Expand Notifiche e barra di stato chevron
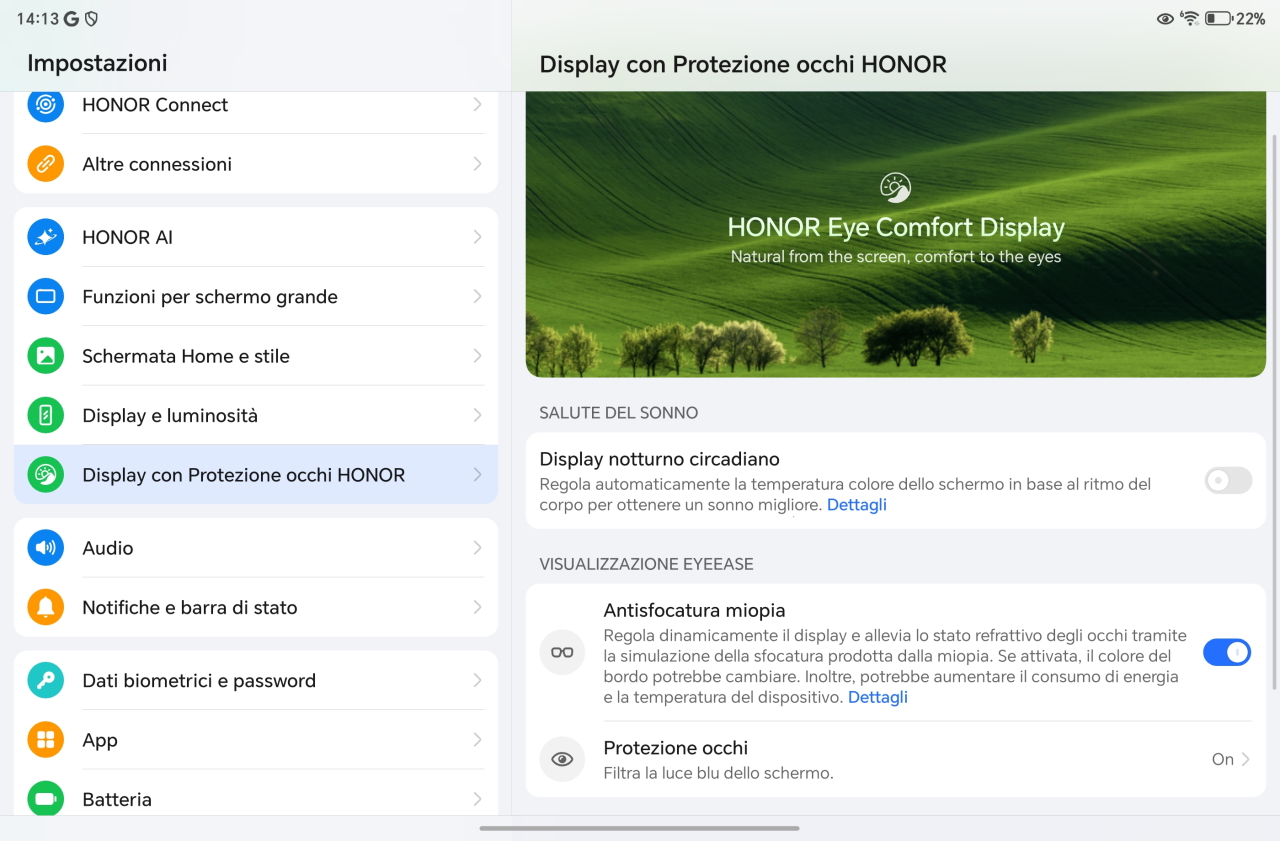This screenshot has width=1280, height=841. pyautogui.click(x=477, y=607)
